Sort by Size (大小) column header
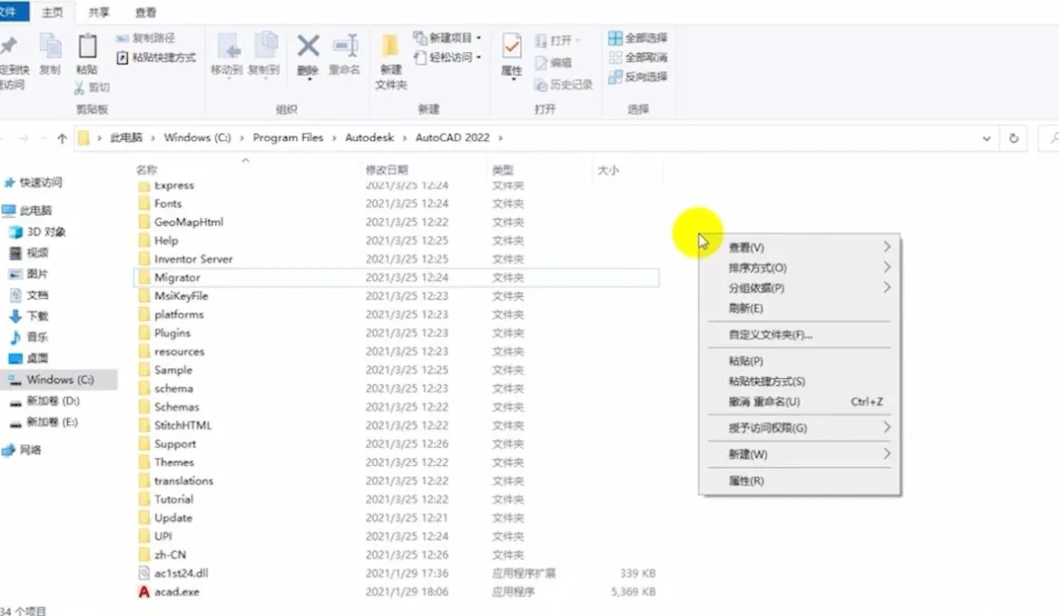 tap(608, 170)
